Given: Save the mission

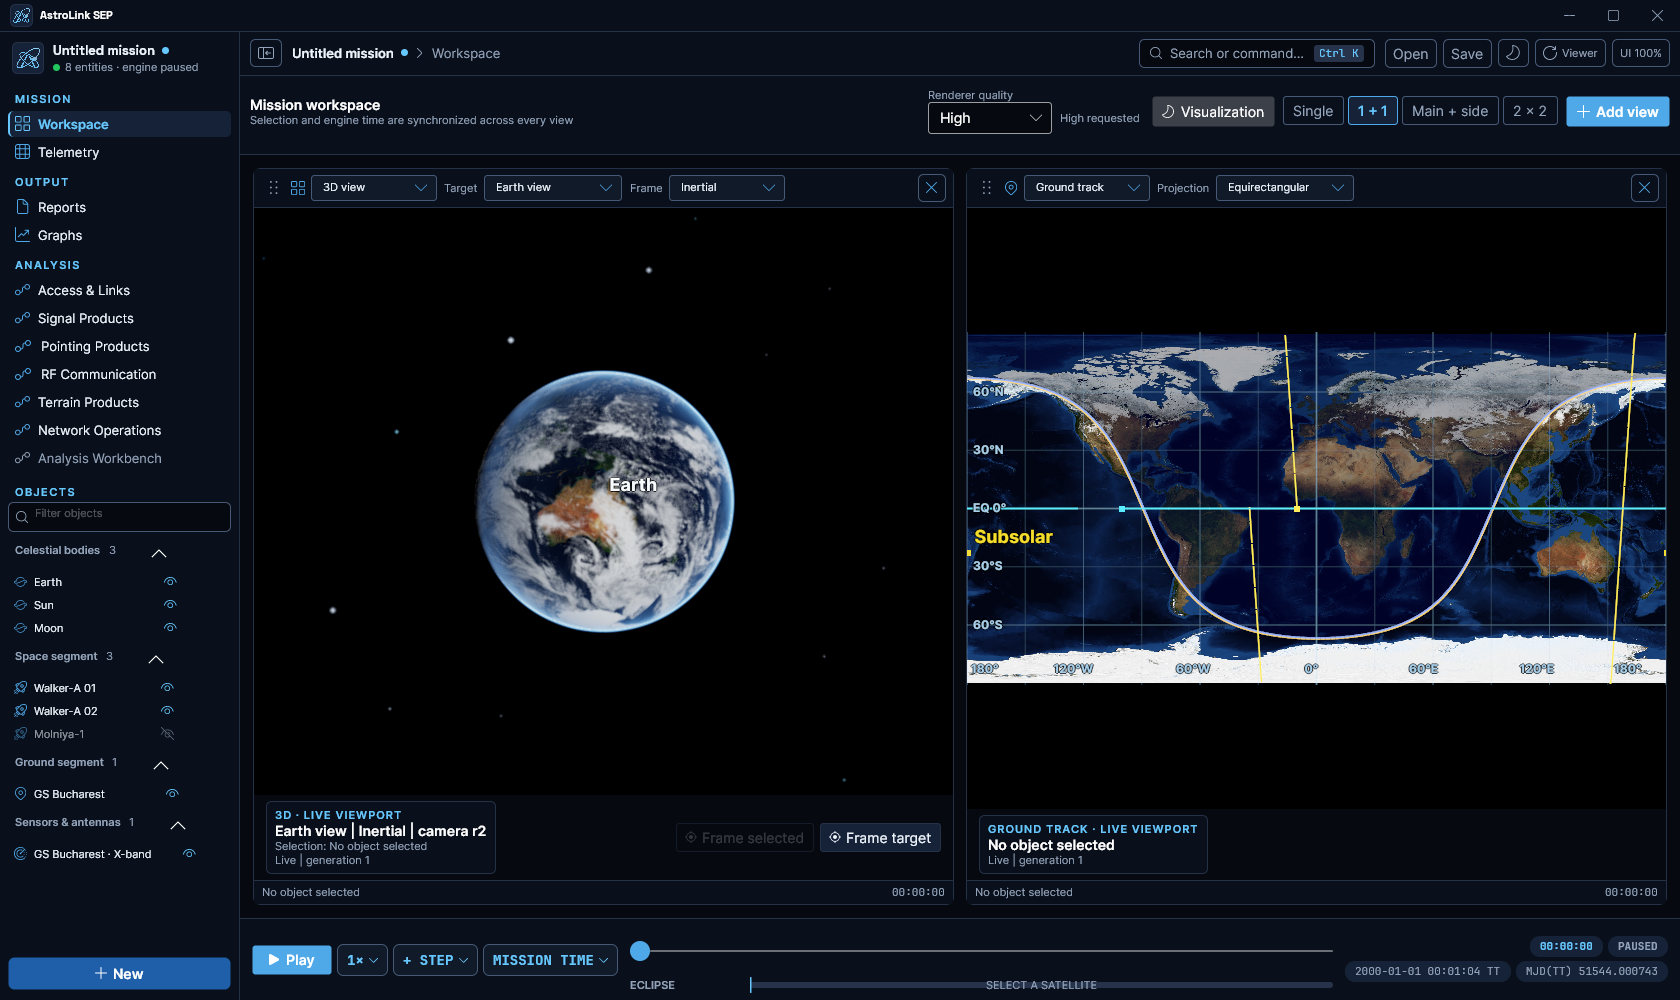Looking at the screenshot, I should [1467, 54].
